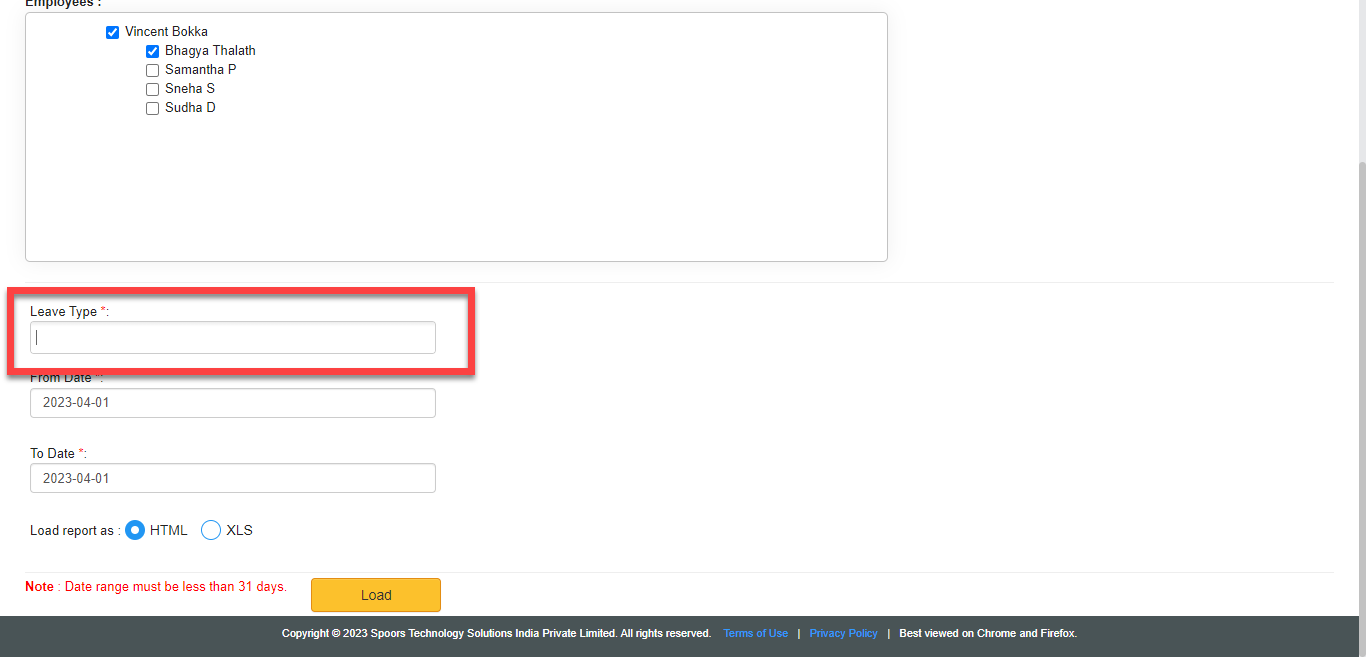Click the Bhagya Thalath name label
The image size is (1366, 657).
point(210,51)
